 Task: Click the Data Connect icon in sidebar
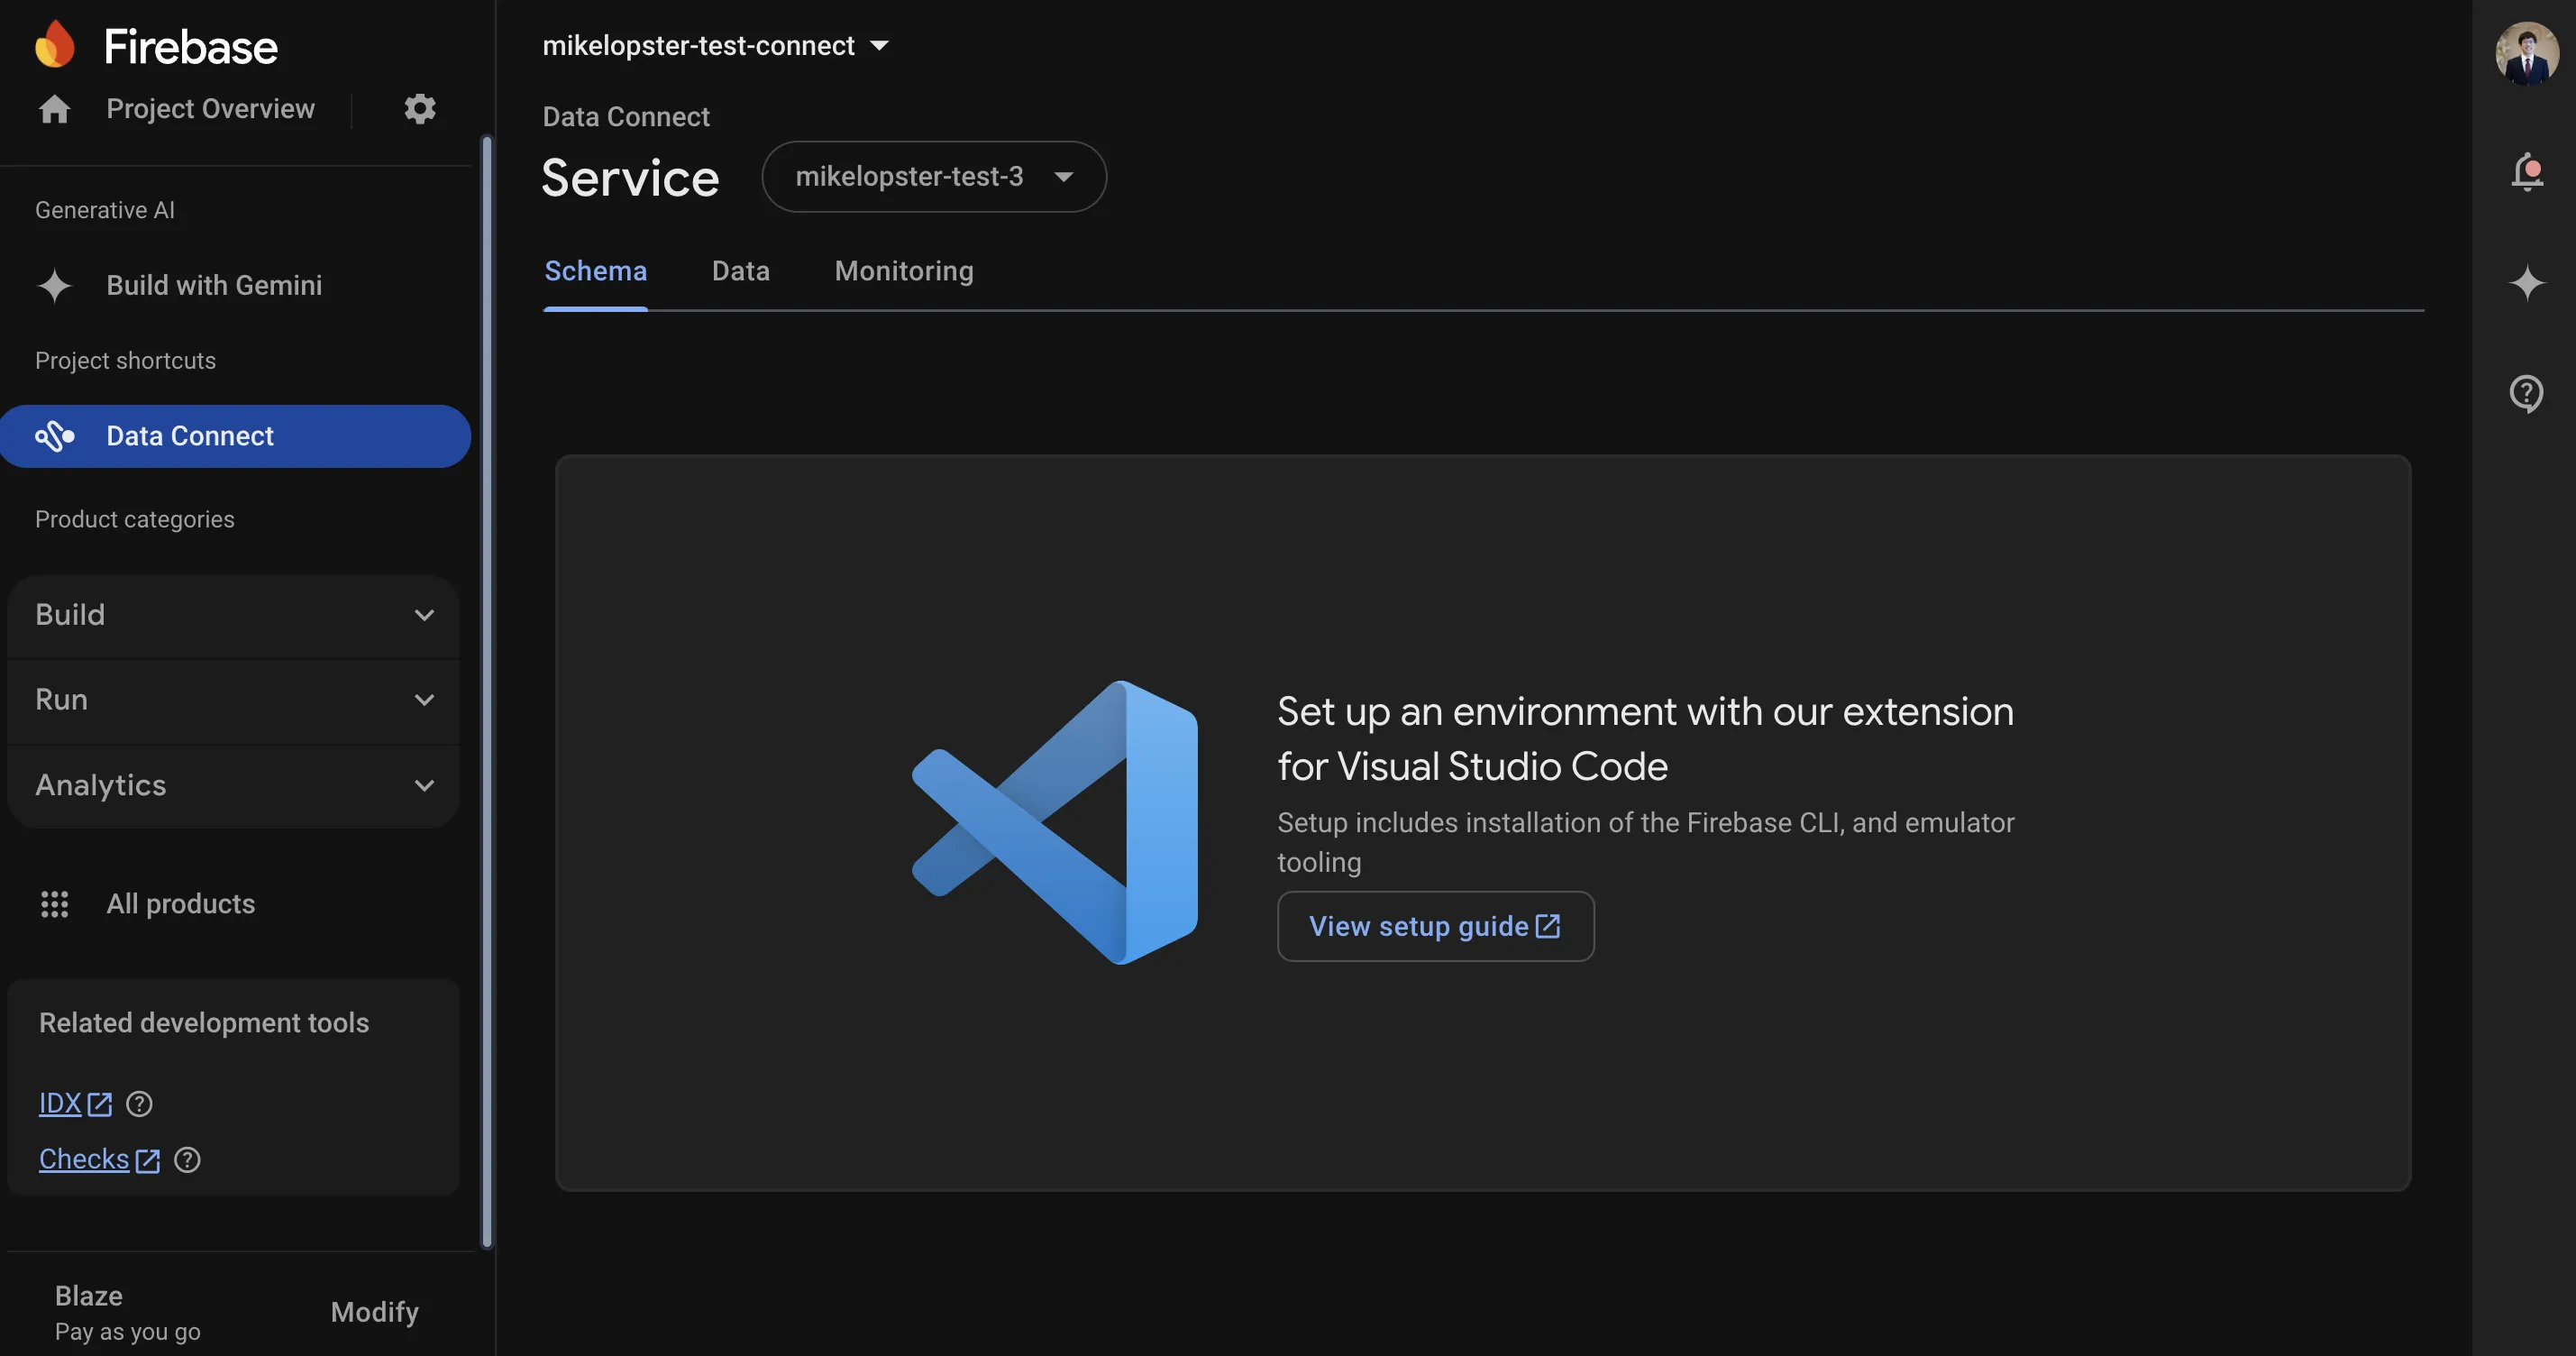click(55, 436)
